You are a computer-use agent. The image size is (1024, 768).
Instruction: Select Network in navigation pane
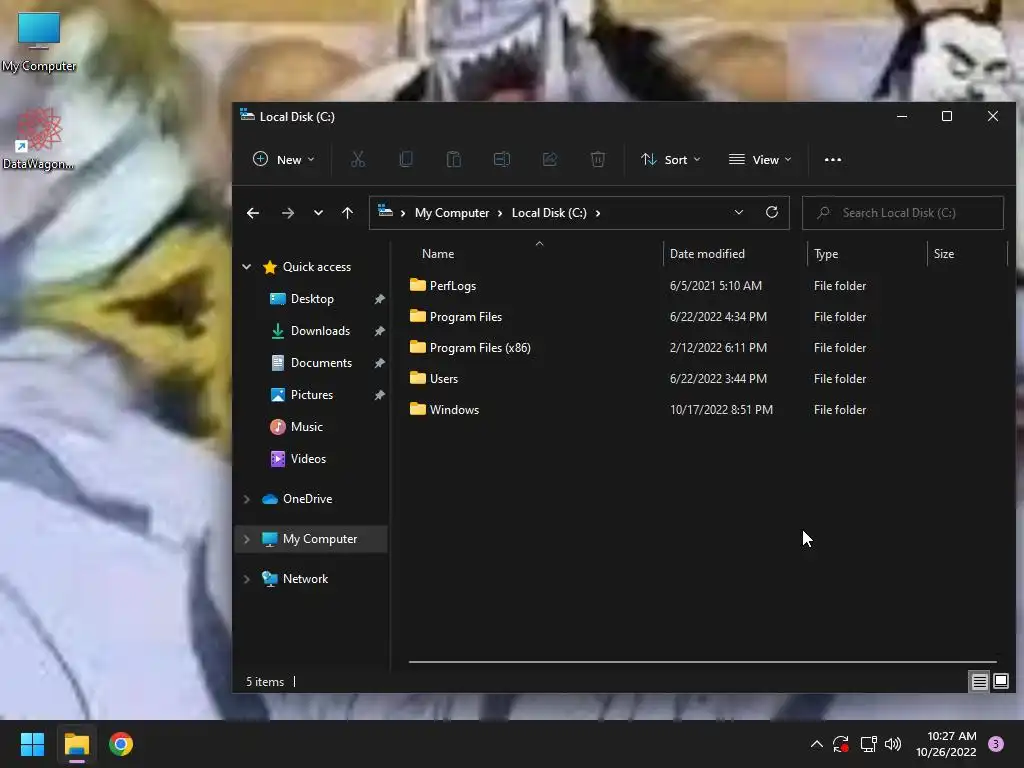coord(305,579)
